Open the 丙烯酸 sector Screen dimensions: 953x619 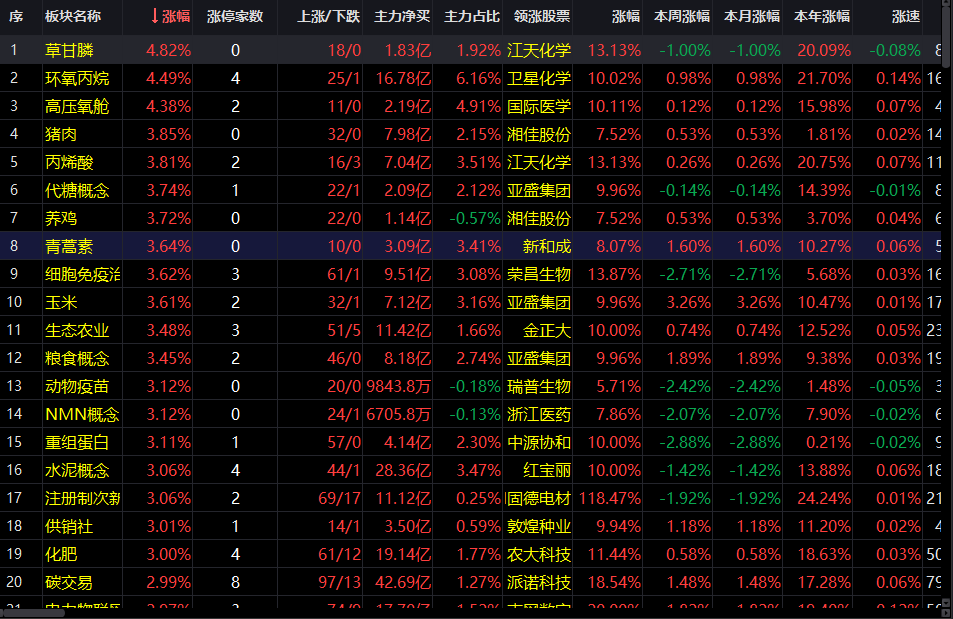coord(69,162)
